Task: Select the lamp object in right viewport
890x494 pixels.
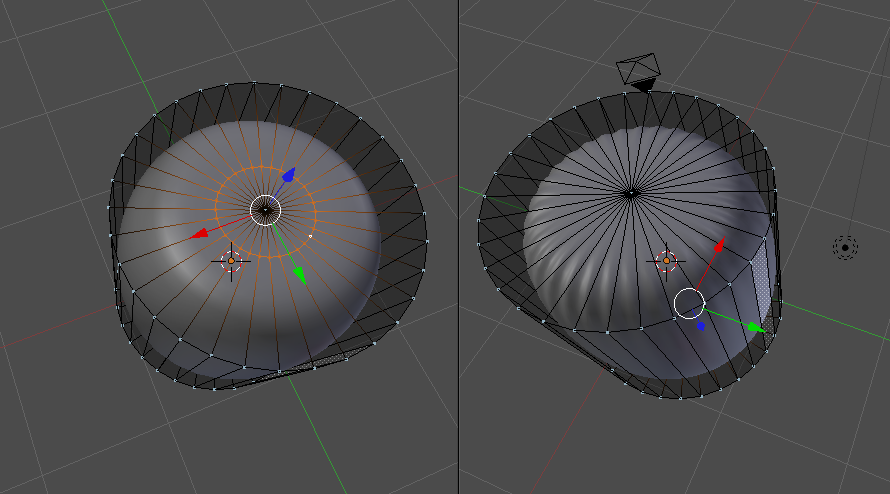Action: 845,248
